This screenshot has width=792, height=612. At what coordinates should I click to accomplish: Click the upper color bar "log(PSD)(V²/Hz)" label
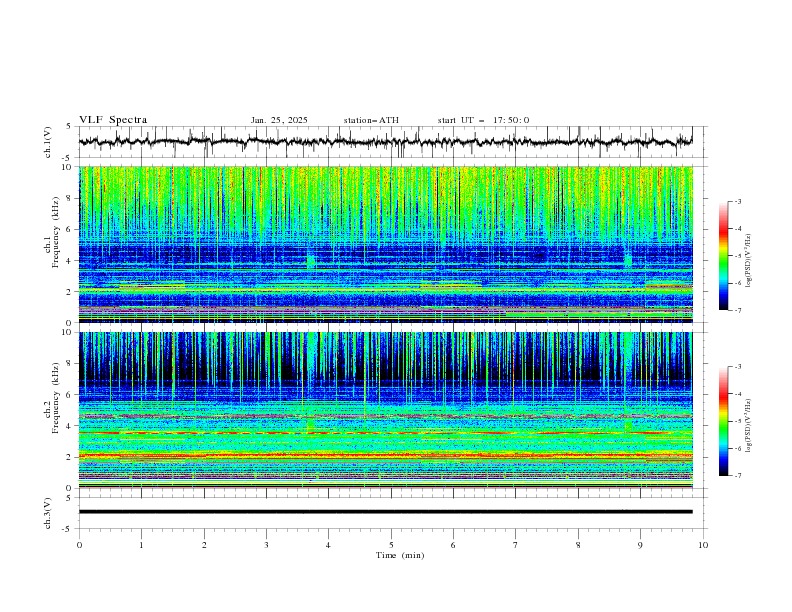pos(749,261)
